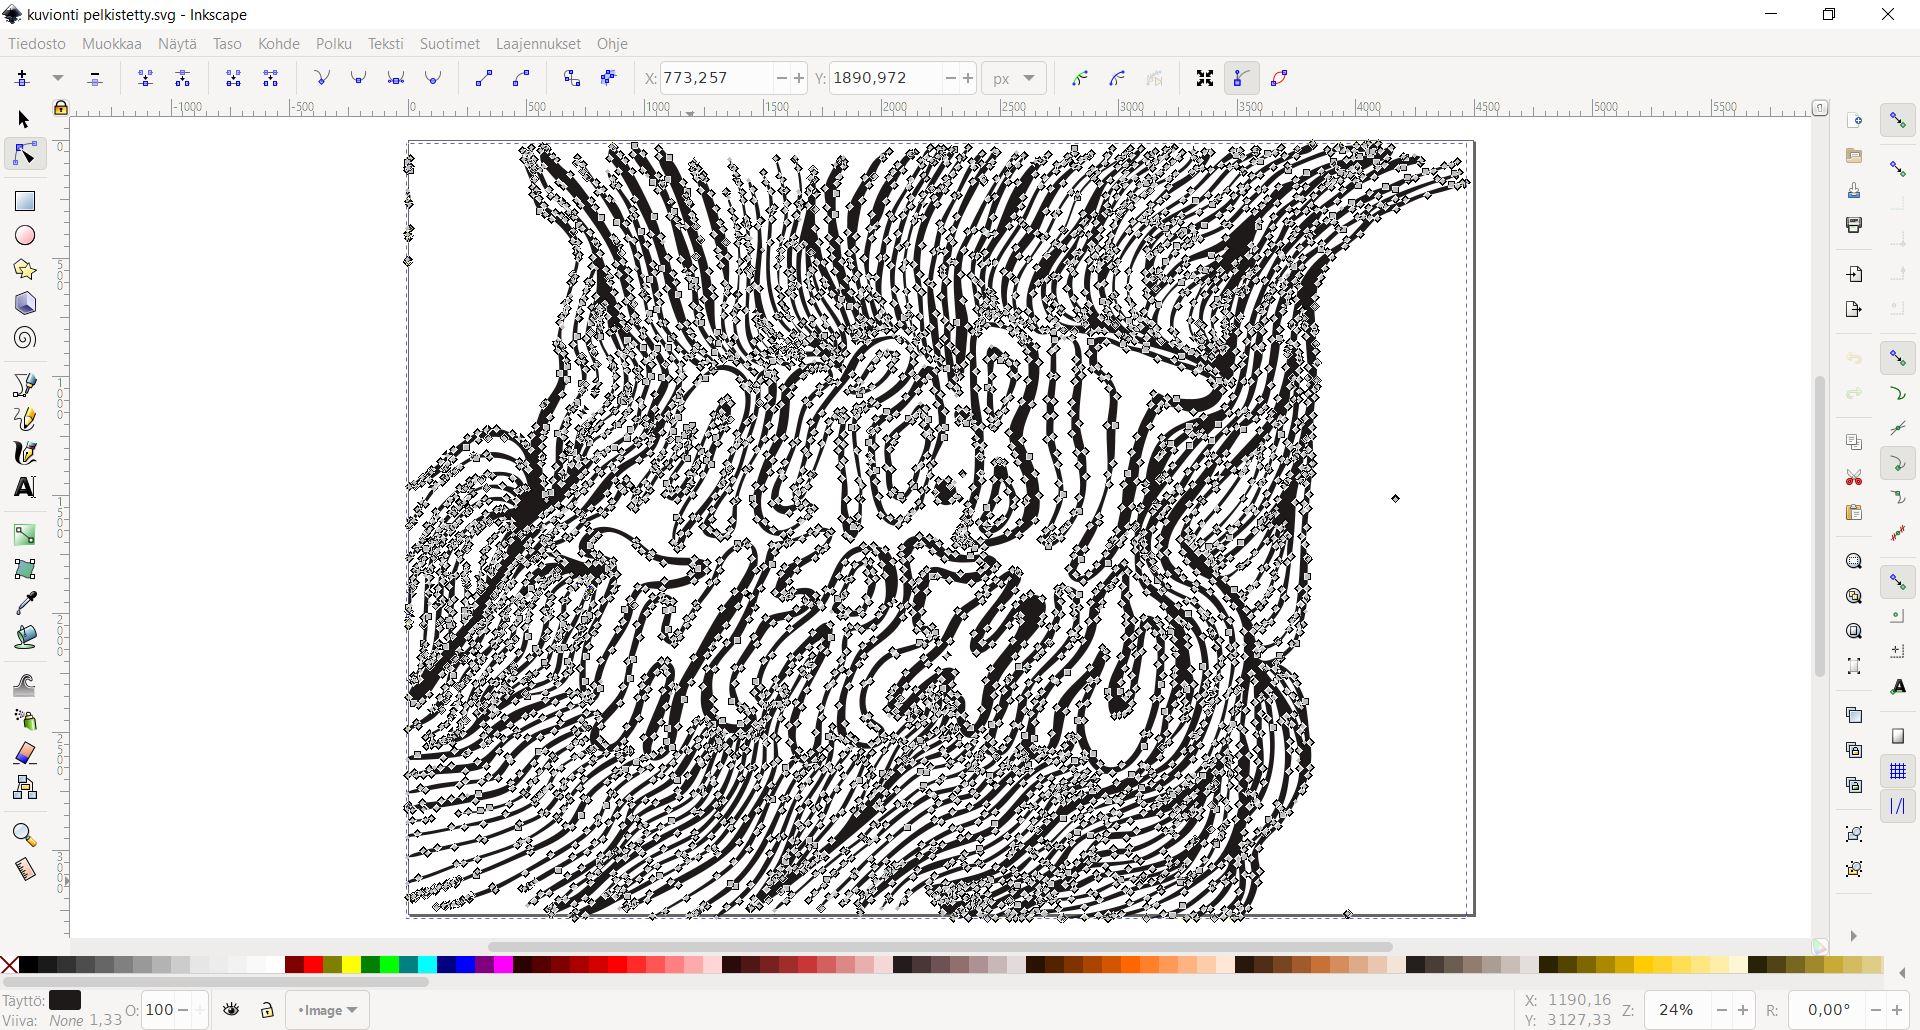Screen dimensions: 1920x1030
Task: Click the no-paint X swatch
Action: 9,964
